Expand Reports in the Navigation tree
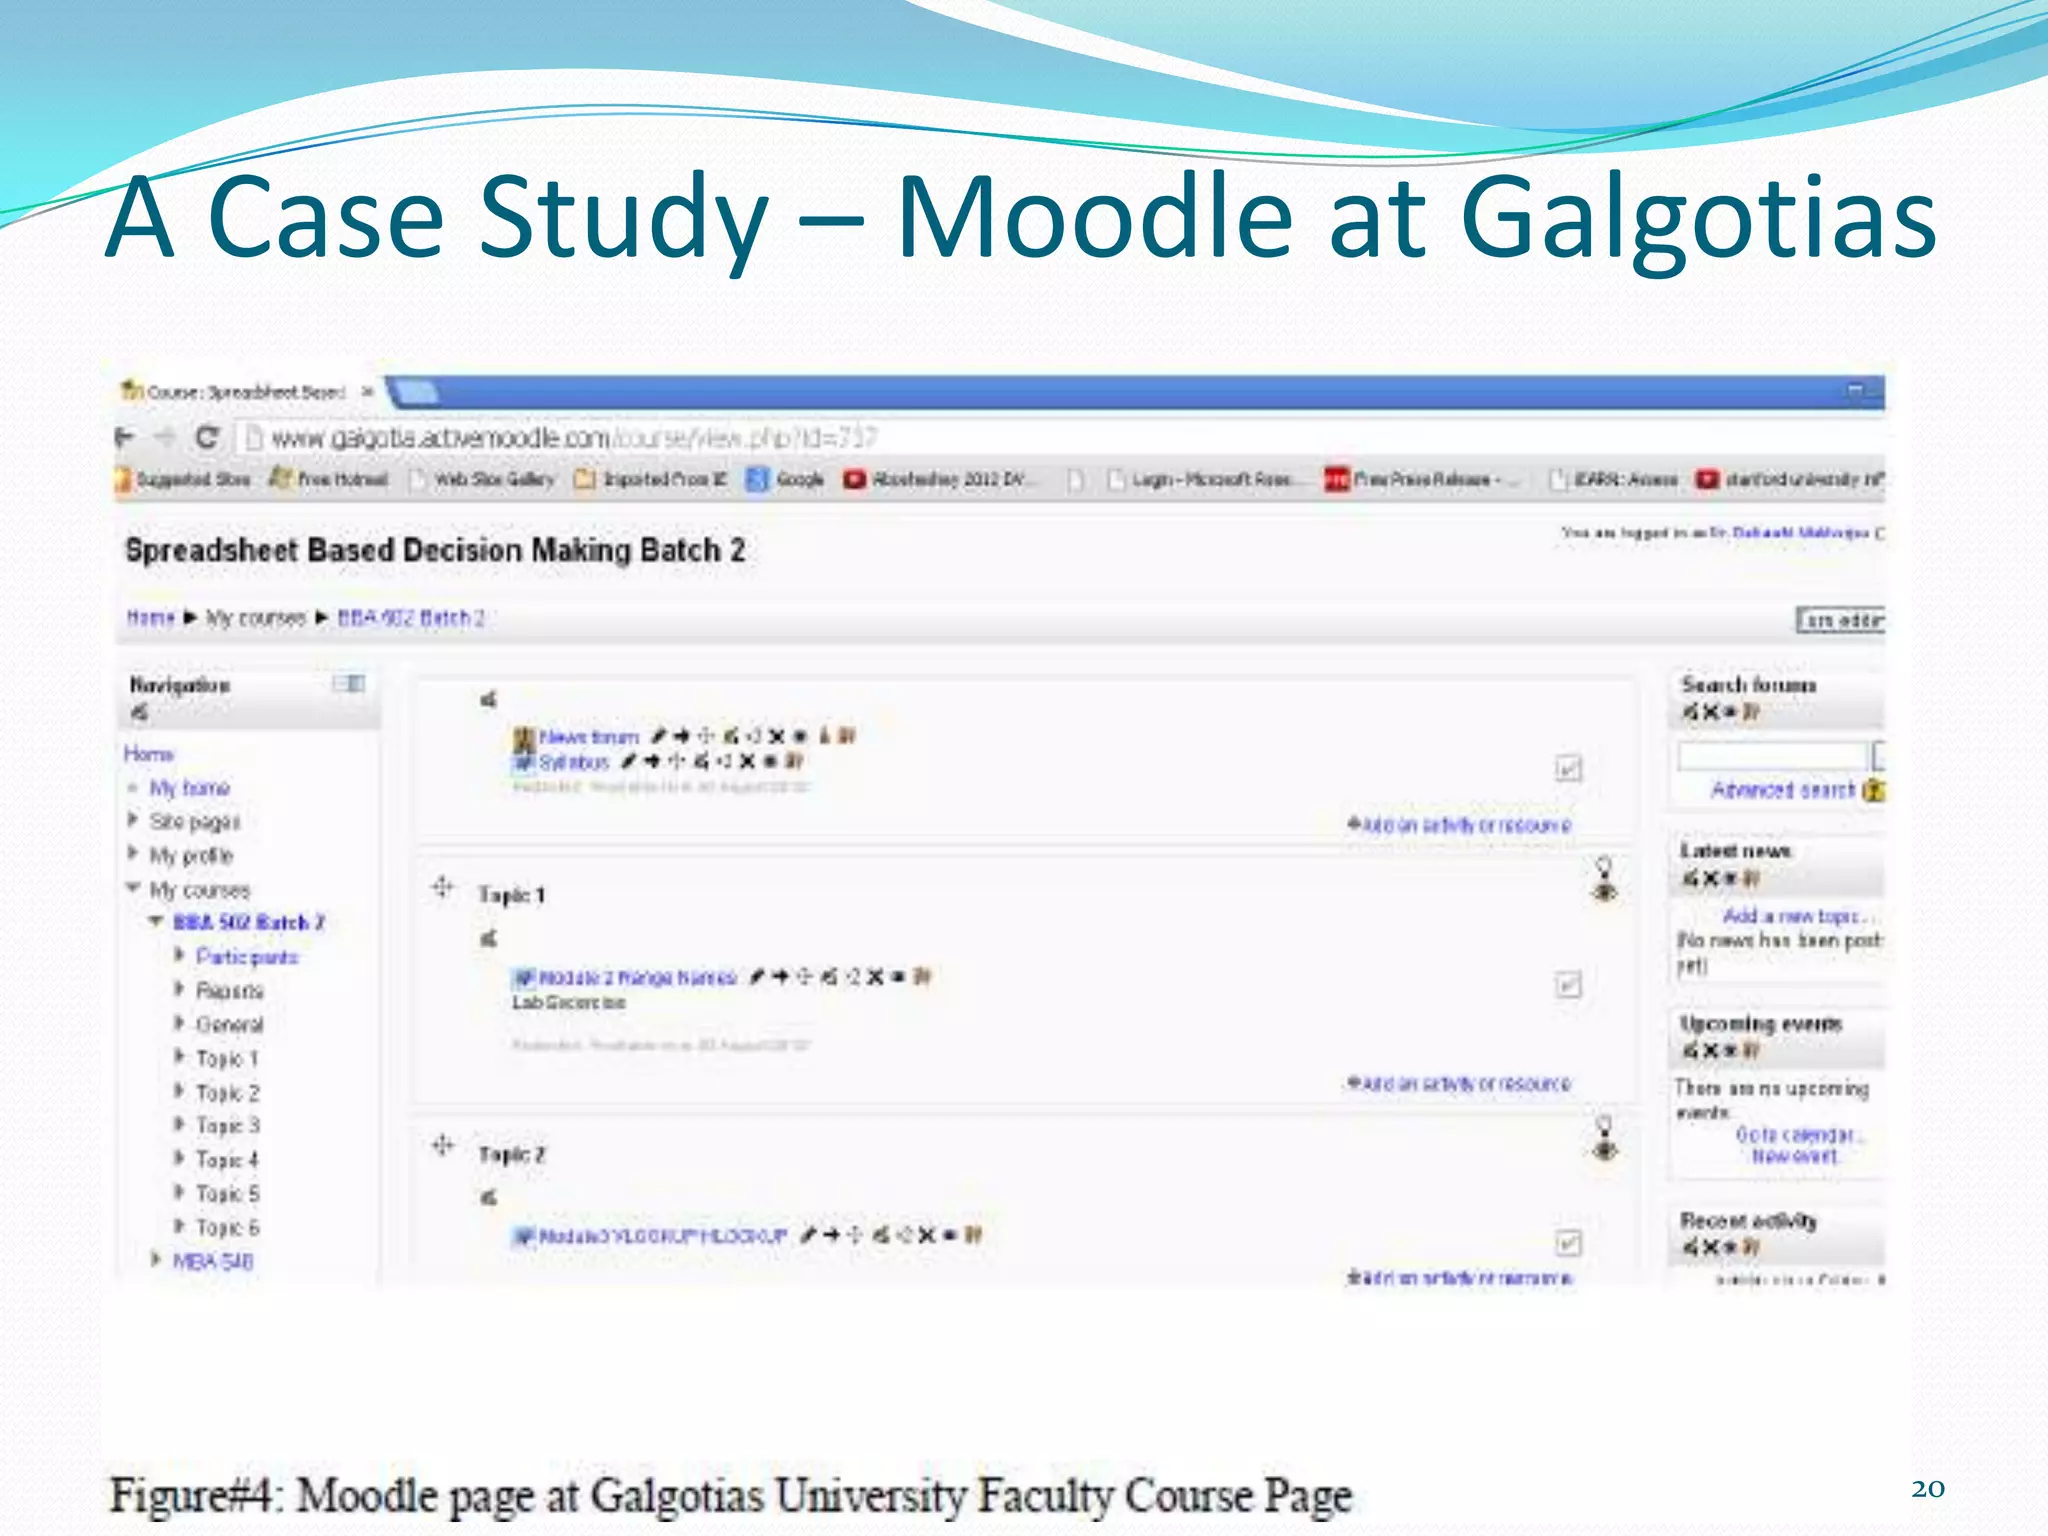This screenshot has width=2048, height=1536. 180,990
